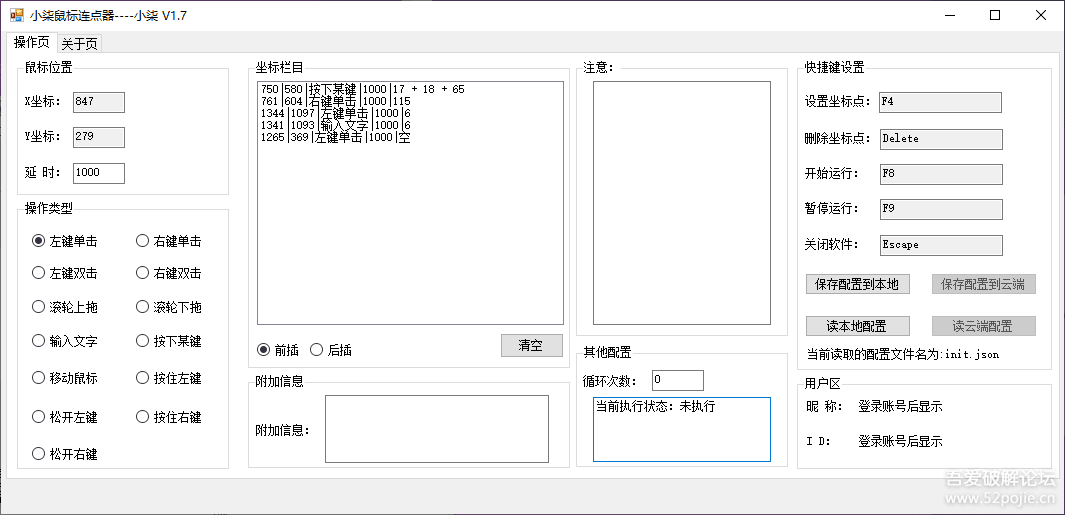This screenshot has height=515, width=1065.
Task: Click the 开始运行 hotkey field F8
Action: tap(941, 174)
